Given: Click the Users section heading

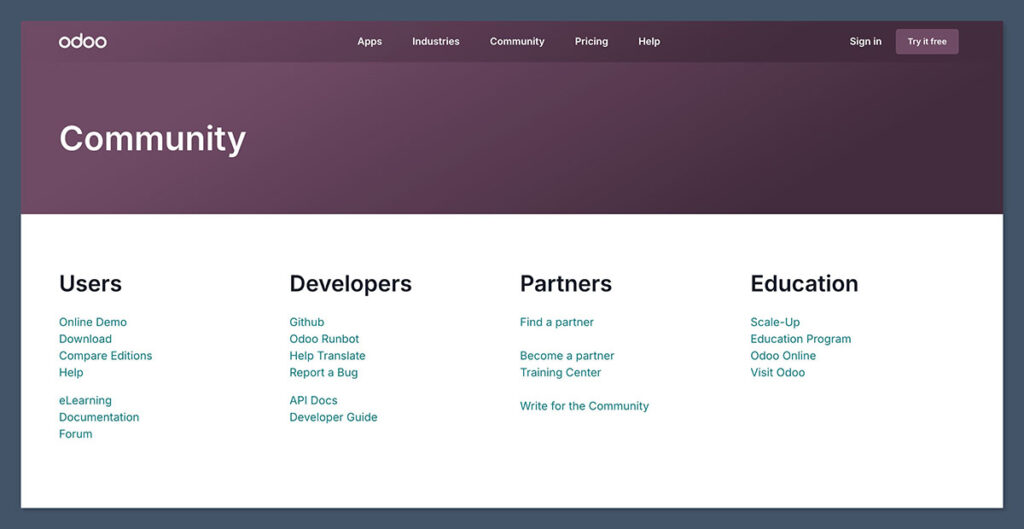Looking at the screenshot, I should 90,283.
